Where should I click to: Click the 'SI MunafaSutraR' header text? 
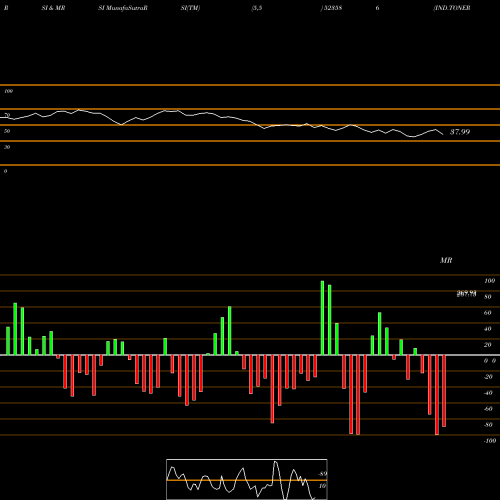click(123, 8)
